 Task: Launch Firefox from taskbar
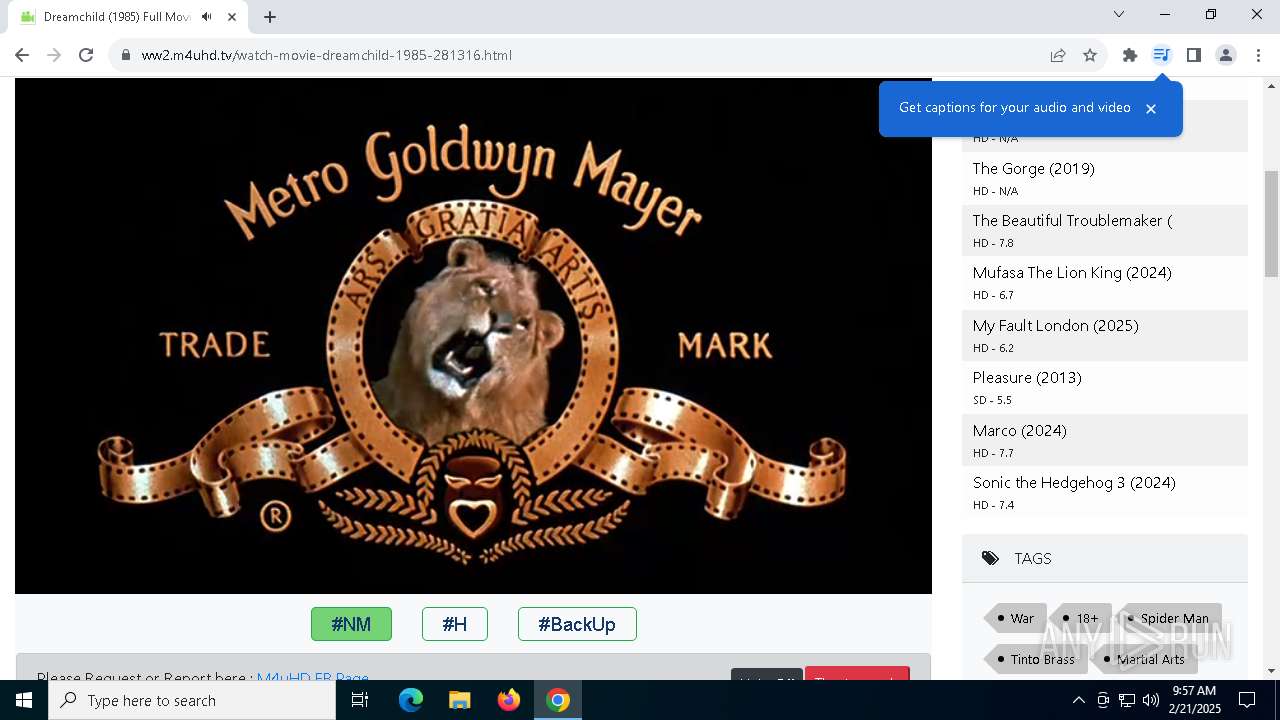[509, 700]
